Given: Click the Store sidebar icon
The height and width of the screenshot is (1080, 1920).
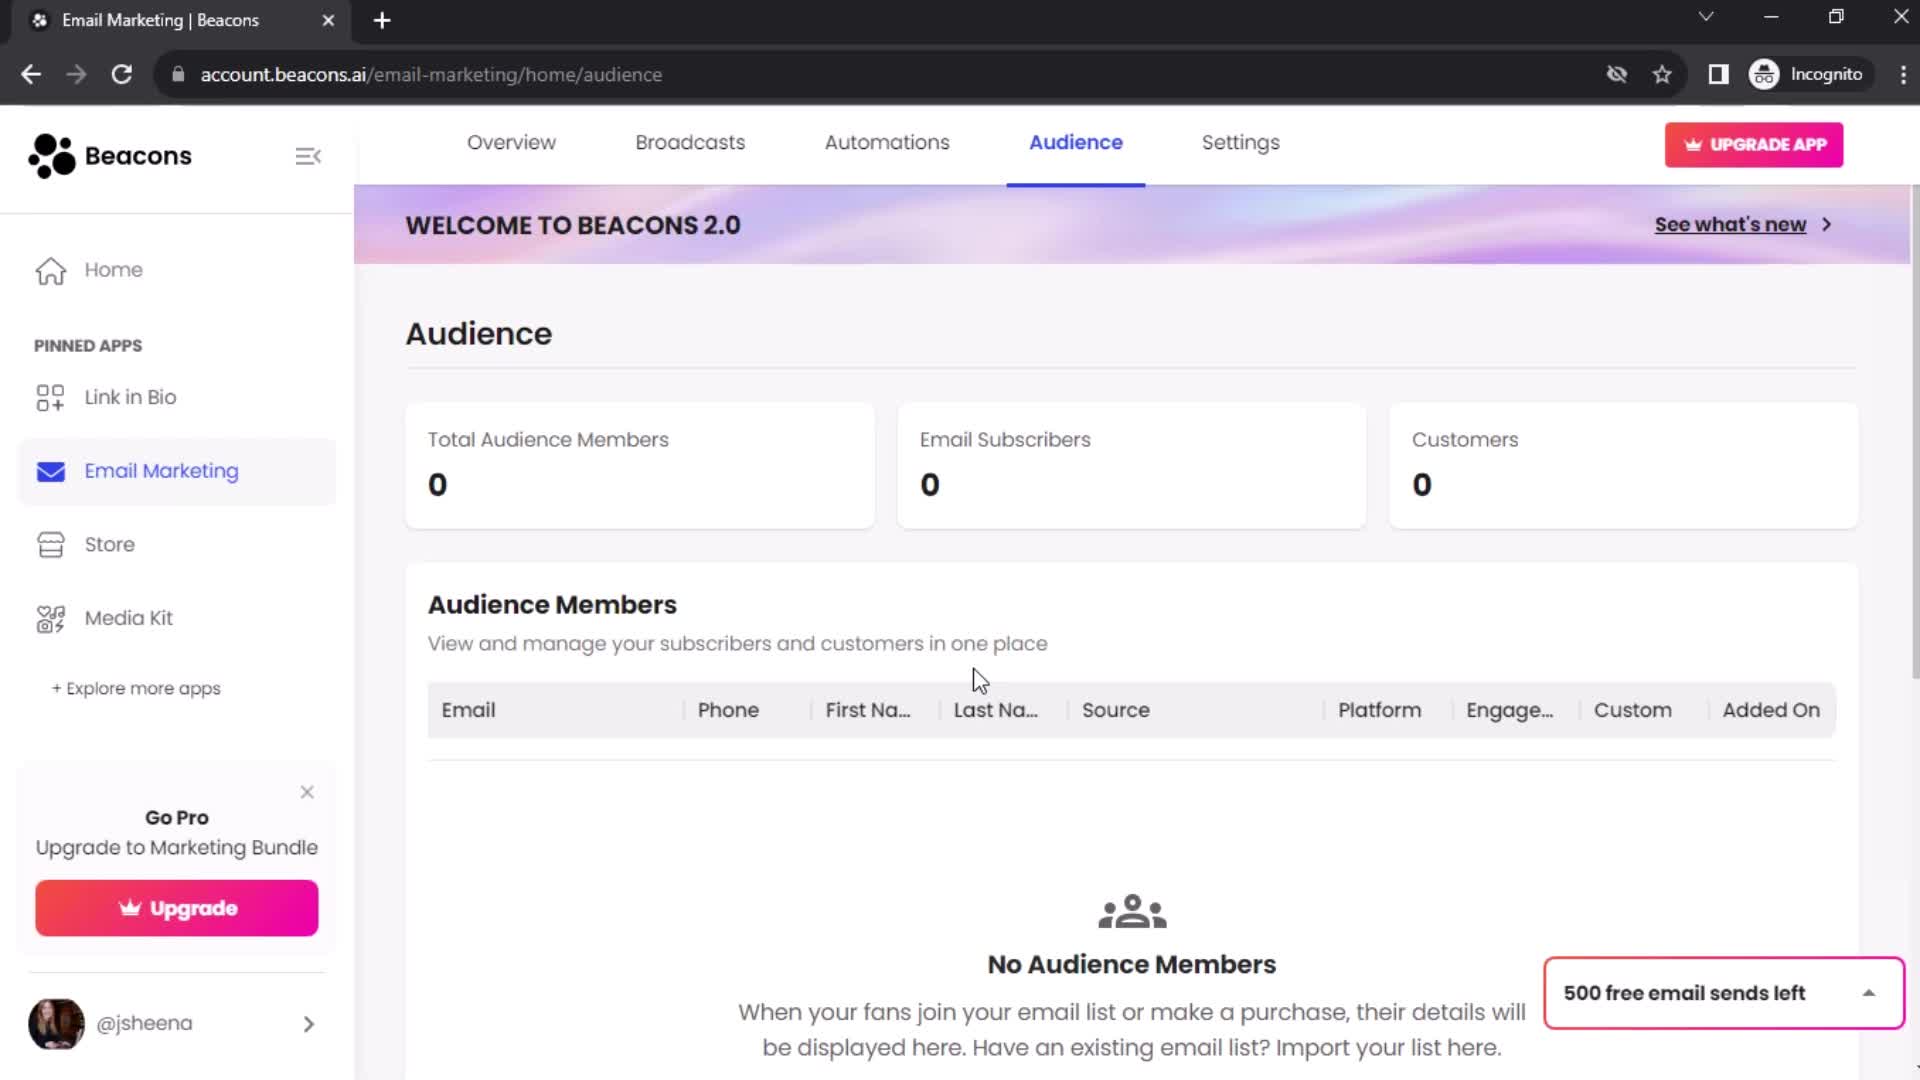Looking at the screenshot, I should coord(50,543).
